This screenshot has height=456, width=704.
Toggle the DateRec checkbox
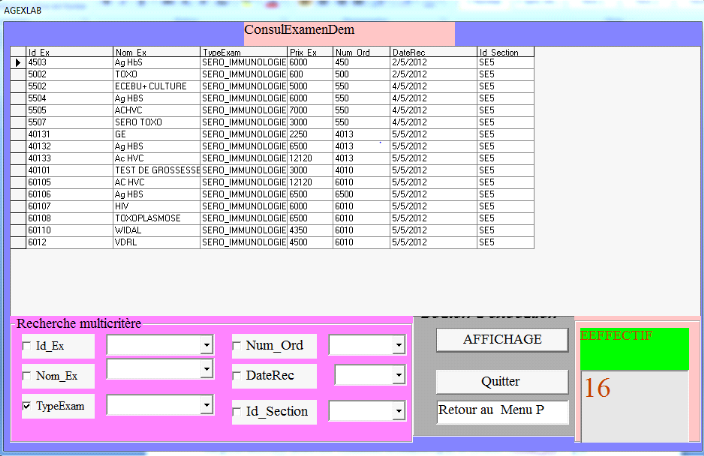(238, 376)
